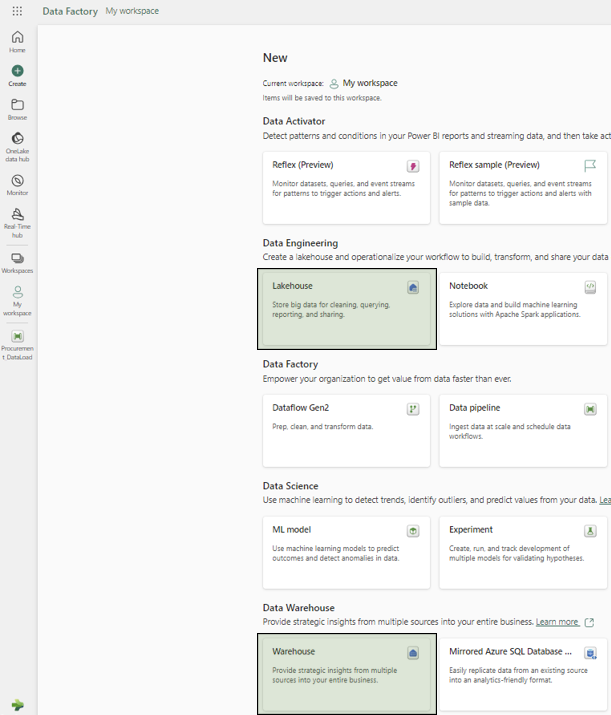The width and height of the screenshot is (611, 715).
Task: Click My workspace breadcrumb in header
Action: tap(132, 11)
